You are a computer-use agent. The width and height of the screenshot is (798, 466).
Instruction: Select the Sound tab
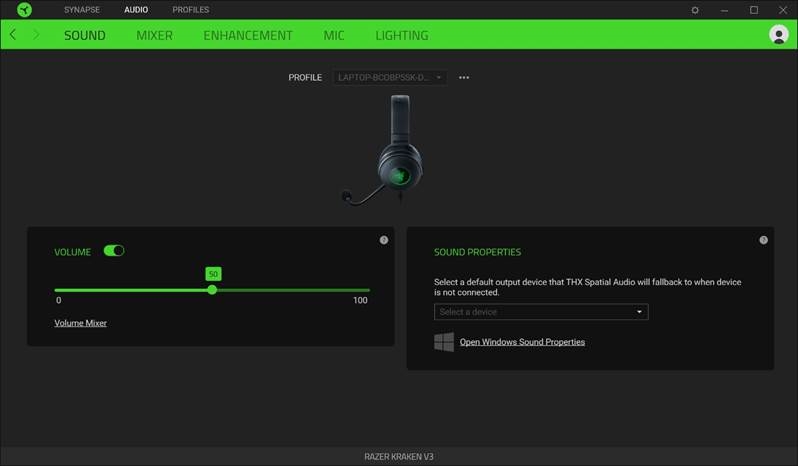click(x=85, y=35)
